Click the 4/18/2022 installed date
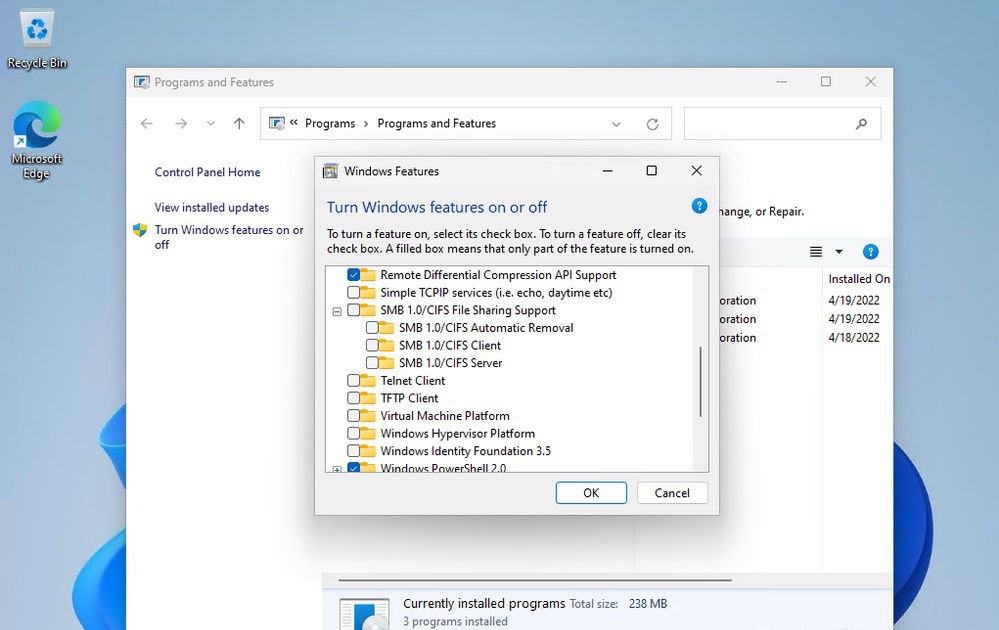The height and width of the screenshot is (630, 999). click(854, 338)
